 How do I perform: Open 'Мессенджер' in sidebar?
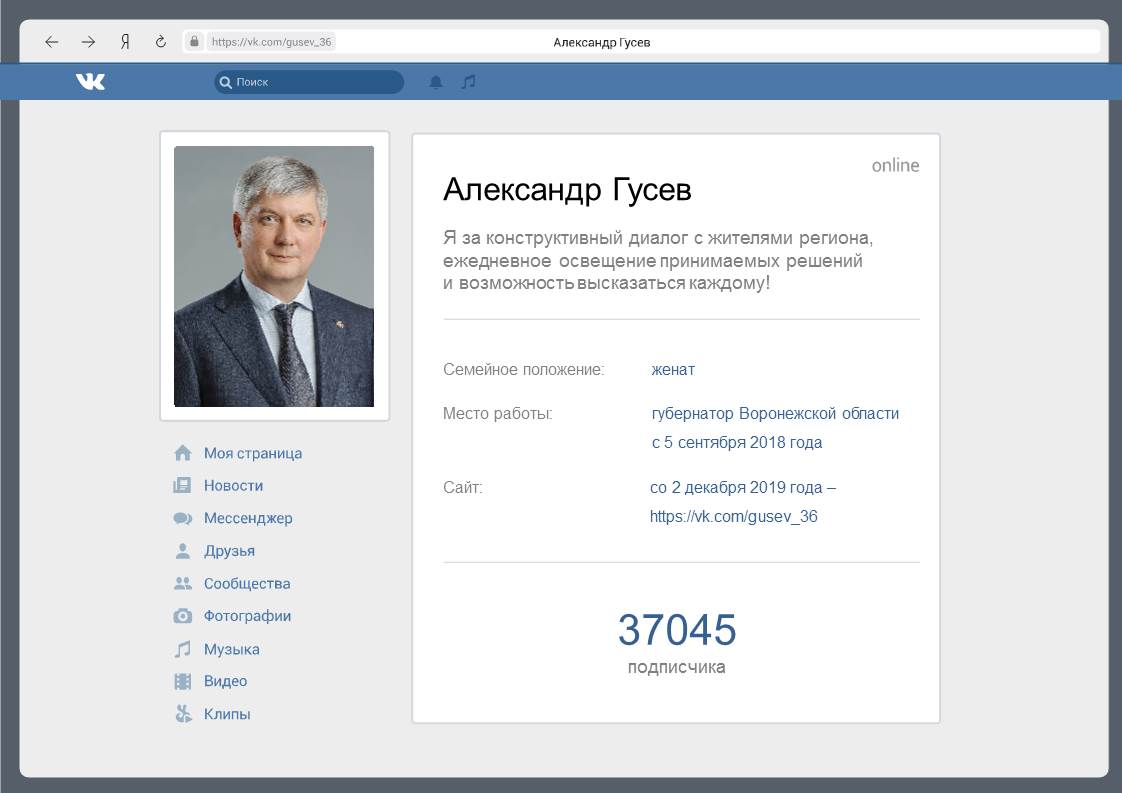[x=248, y=518]
